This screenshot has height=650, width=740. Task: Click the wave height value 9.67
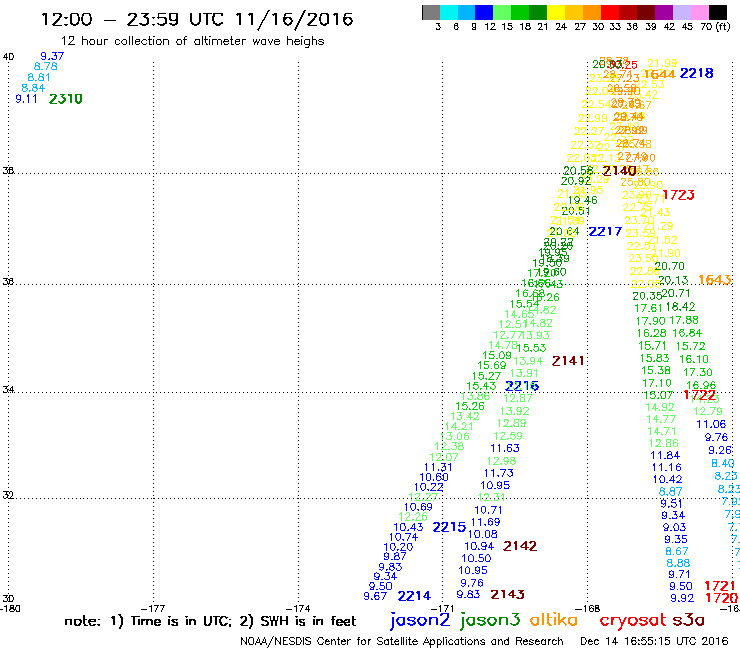pyautogui.click(x=375, y=596)
